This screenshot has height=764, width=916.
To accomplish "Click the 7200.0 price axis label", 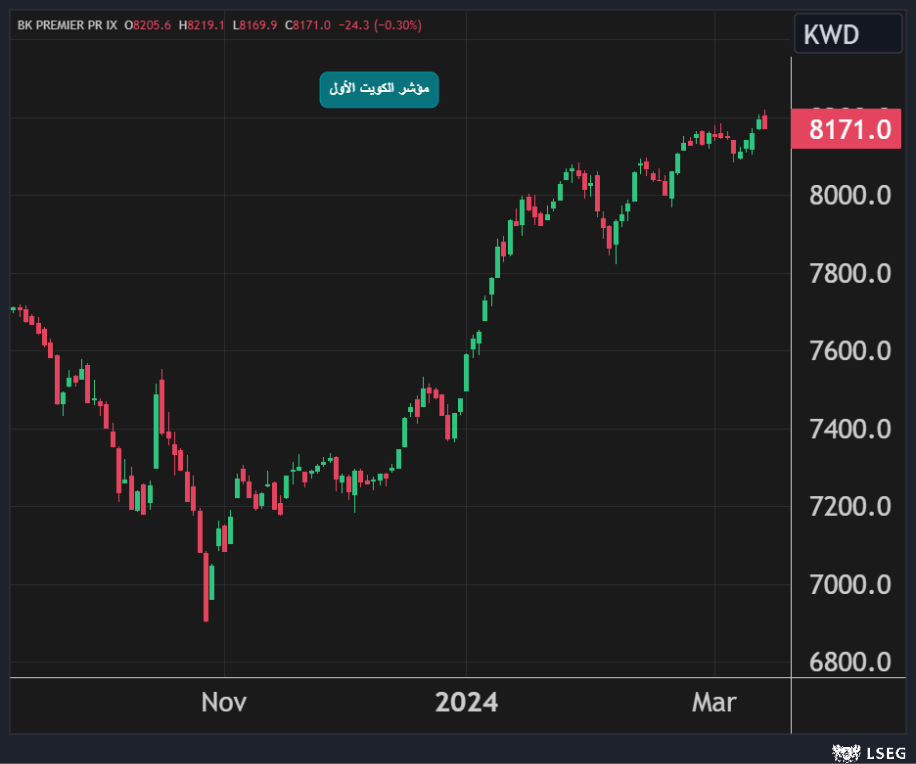I will pyautogui.click(x=849, y=506).
